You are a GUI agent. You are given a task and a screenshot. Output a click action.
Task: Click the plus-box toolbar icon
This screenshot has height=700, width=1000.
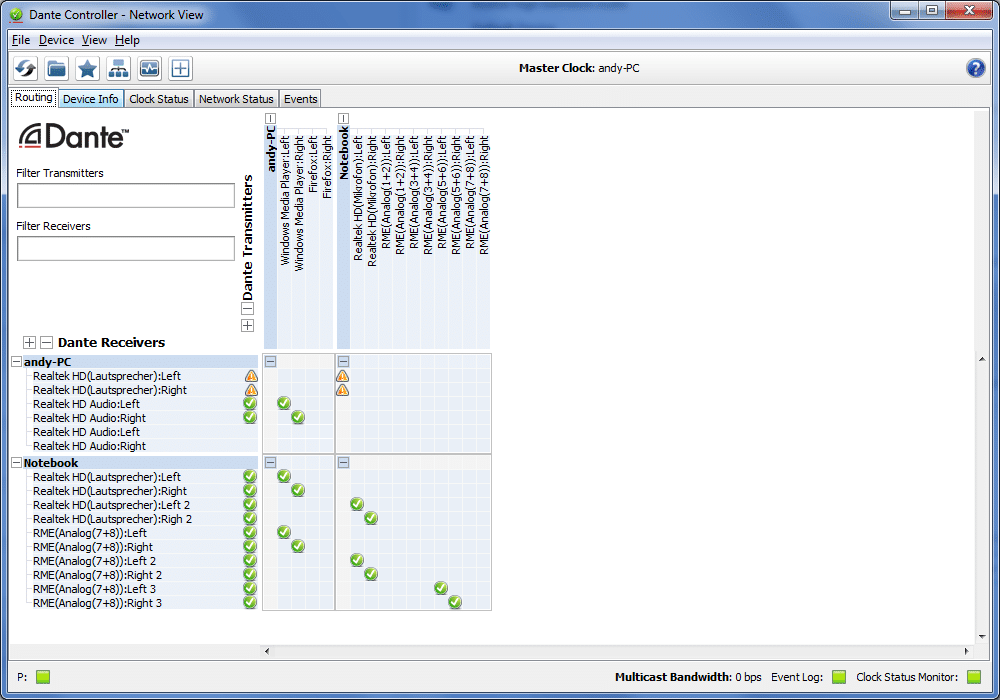pos(180,69)
